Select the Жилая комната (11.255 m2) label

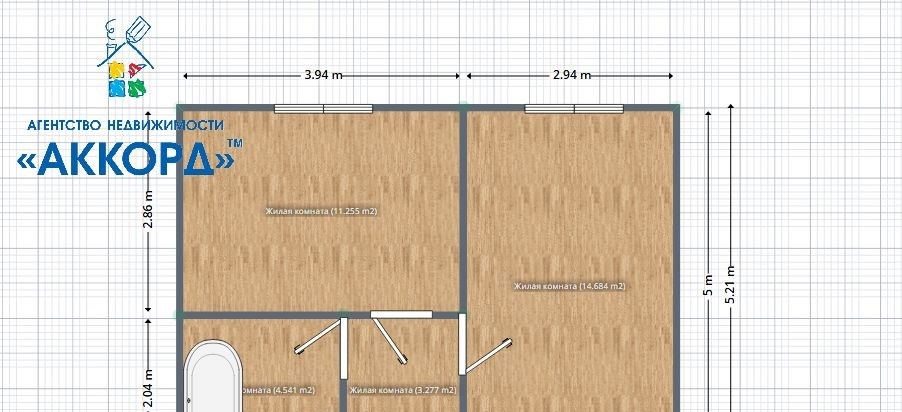321,212
